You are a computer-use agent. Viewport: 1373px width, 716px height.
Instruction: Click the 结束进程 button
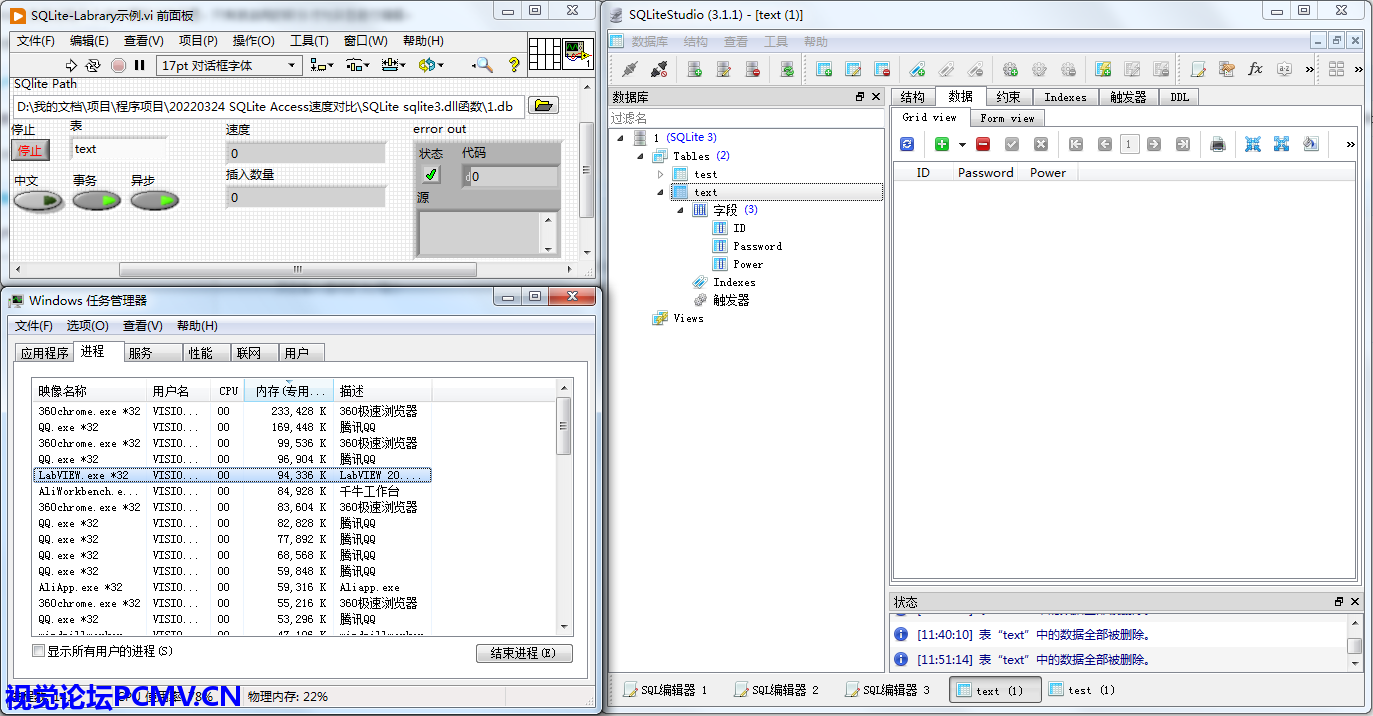click(x=524, y=653)
